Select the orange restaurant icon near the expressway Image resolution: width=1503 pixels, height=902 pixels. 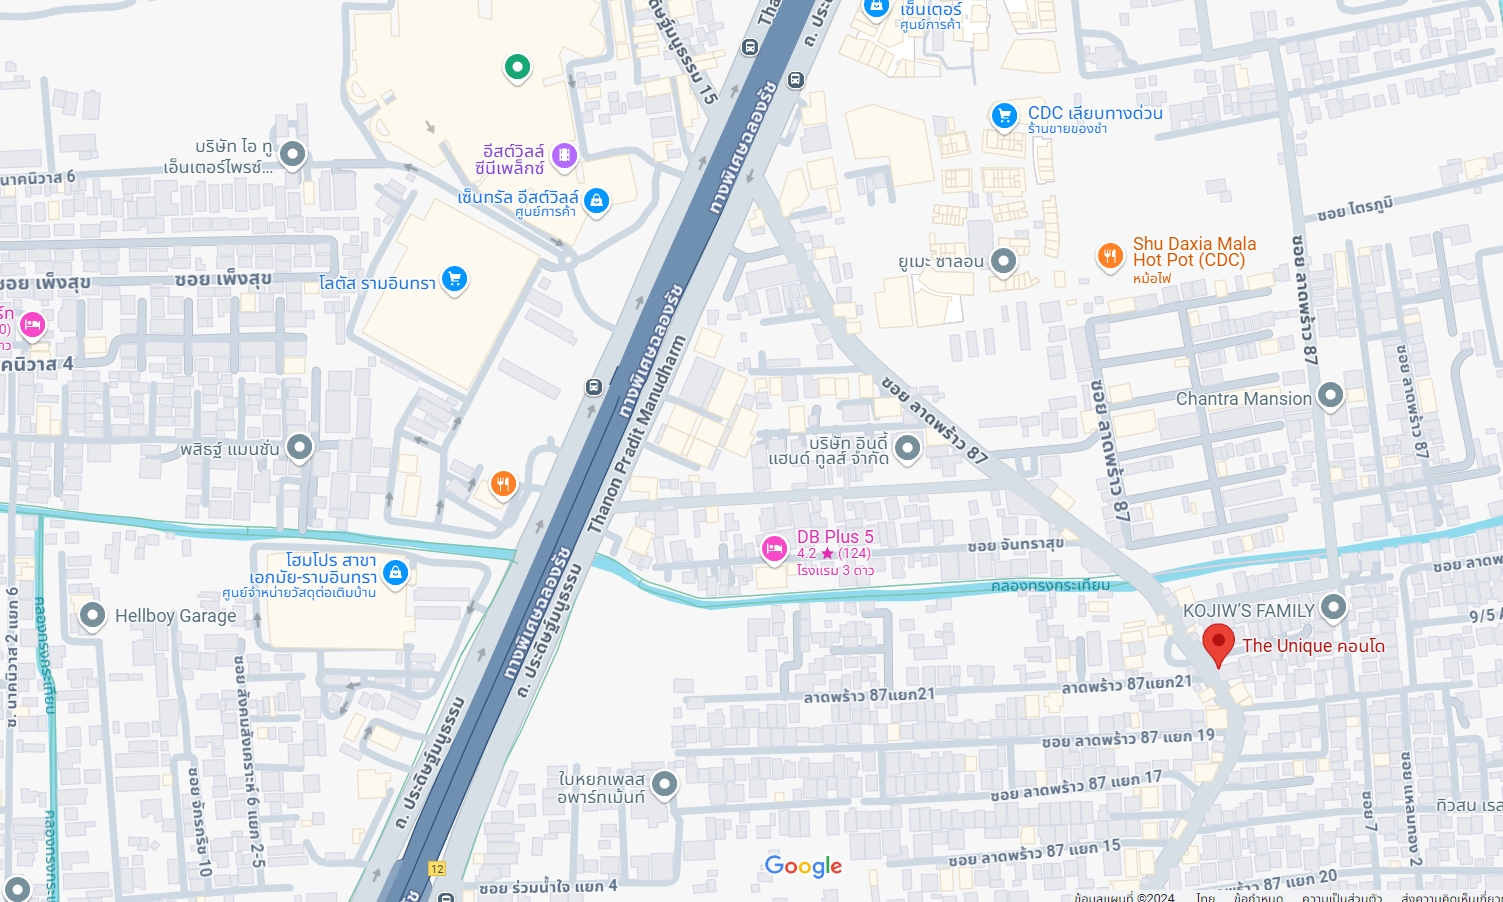click(x=503, y=485)
